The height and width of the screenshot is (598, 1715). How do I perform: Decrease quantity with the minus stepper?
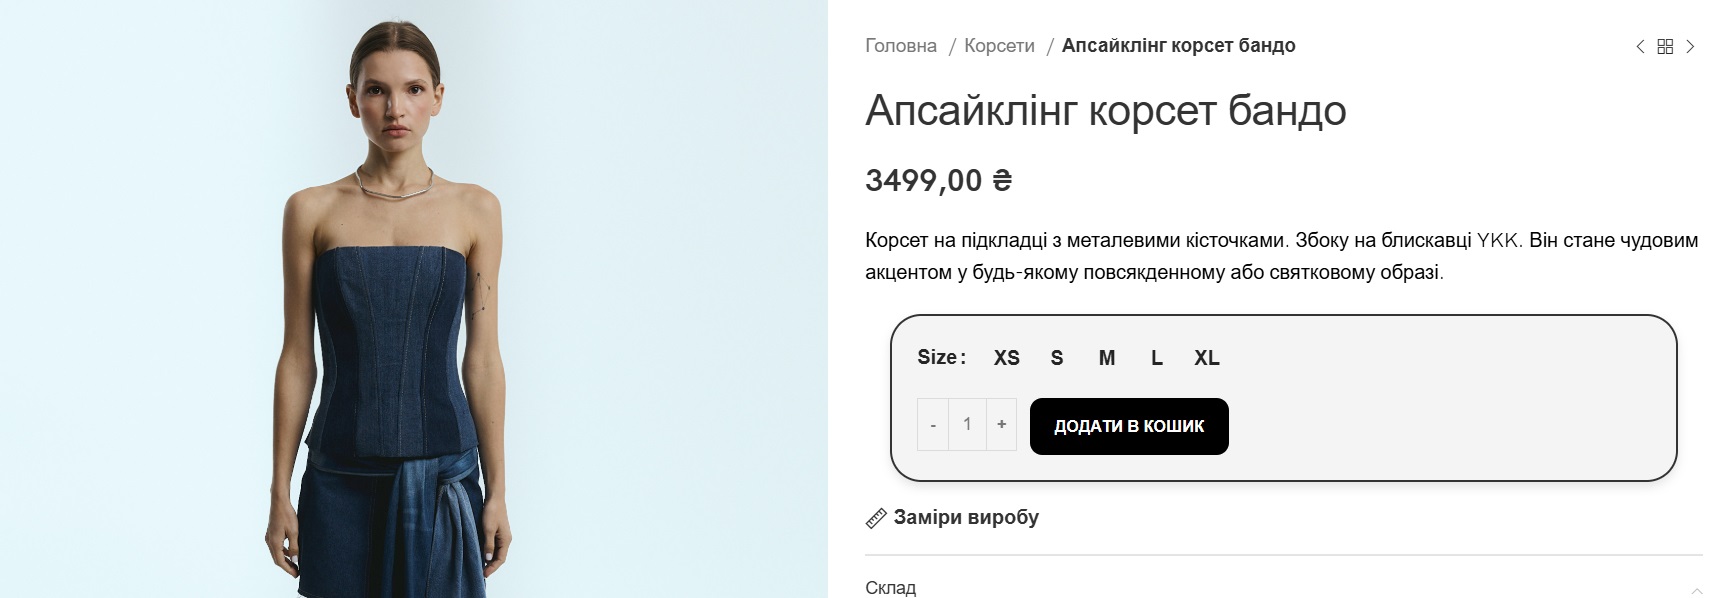[932, 424]
